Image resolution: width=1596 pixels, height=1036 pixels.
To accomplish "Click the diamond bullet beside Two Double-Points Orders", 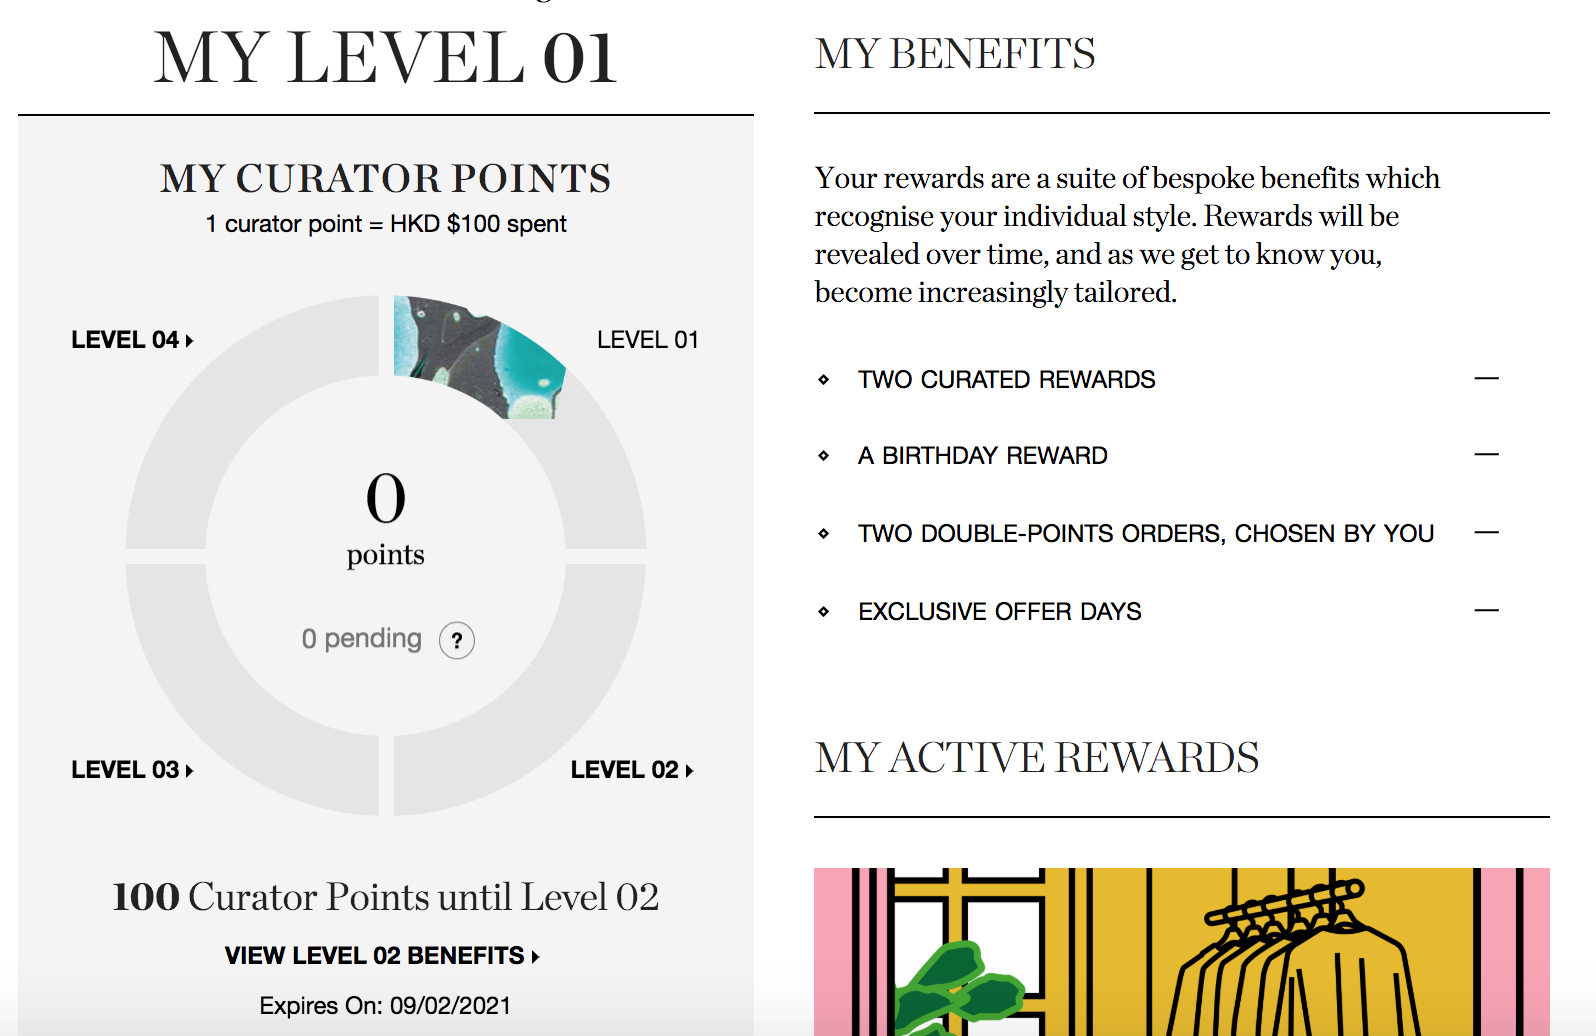I will 823,534.
